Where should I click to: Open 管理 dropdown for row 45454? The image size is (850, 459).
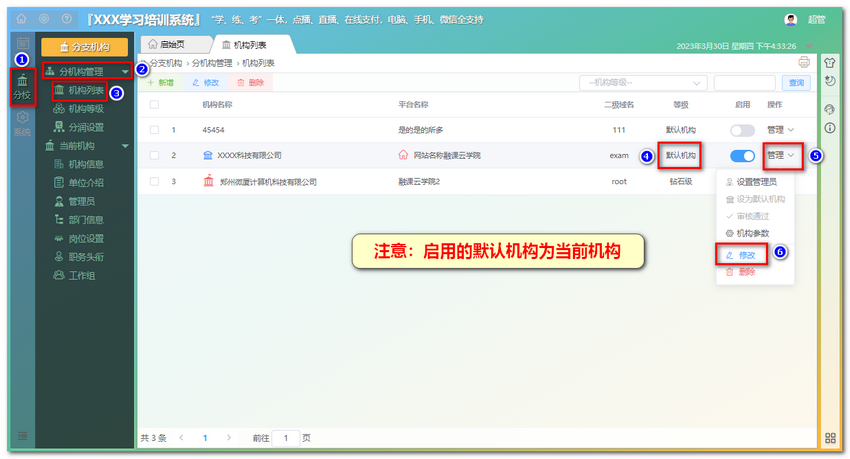pyautogui.click(x=780, y=130)
